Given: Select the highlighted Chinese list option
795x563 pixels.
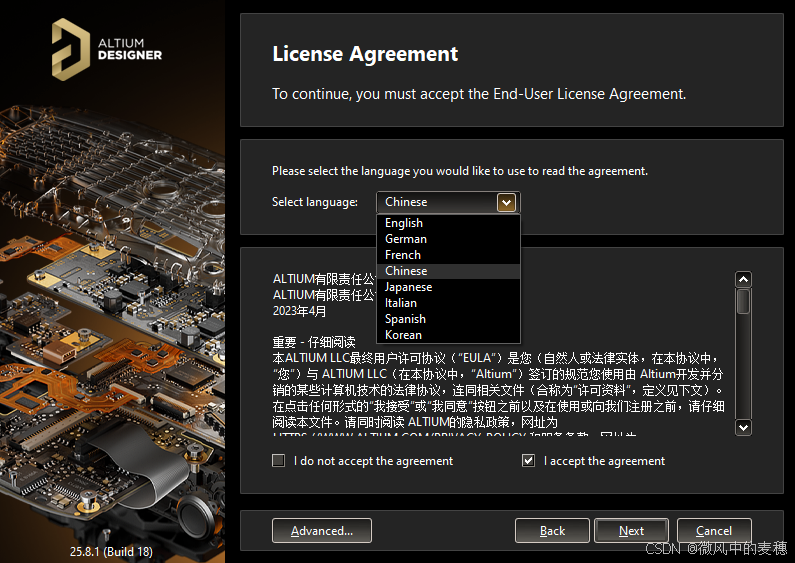Looking at the screenshot, I should coord(448,271).
